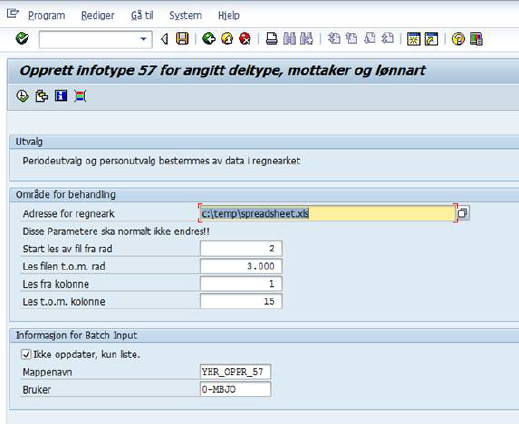Click the green checkmark Enter icon
519x424 pixels.
(22, 39)
